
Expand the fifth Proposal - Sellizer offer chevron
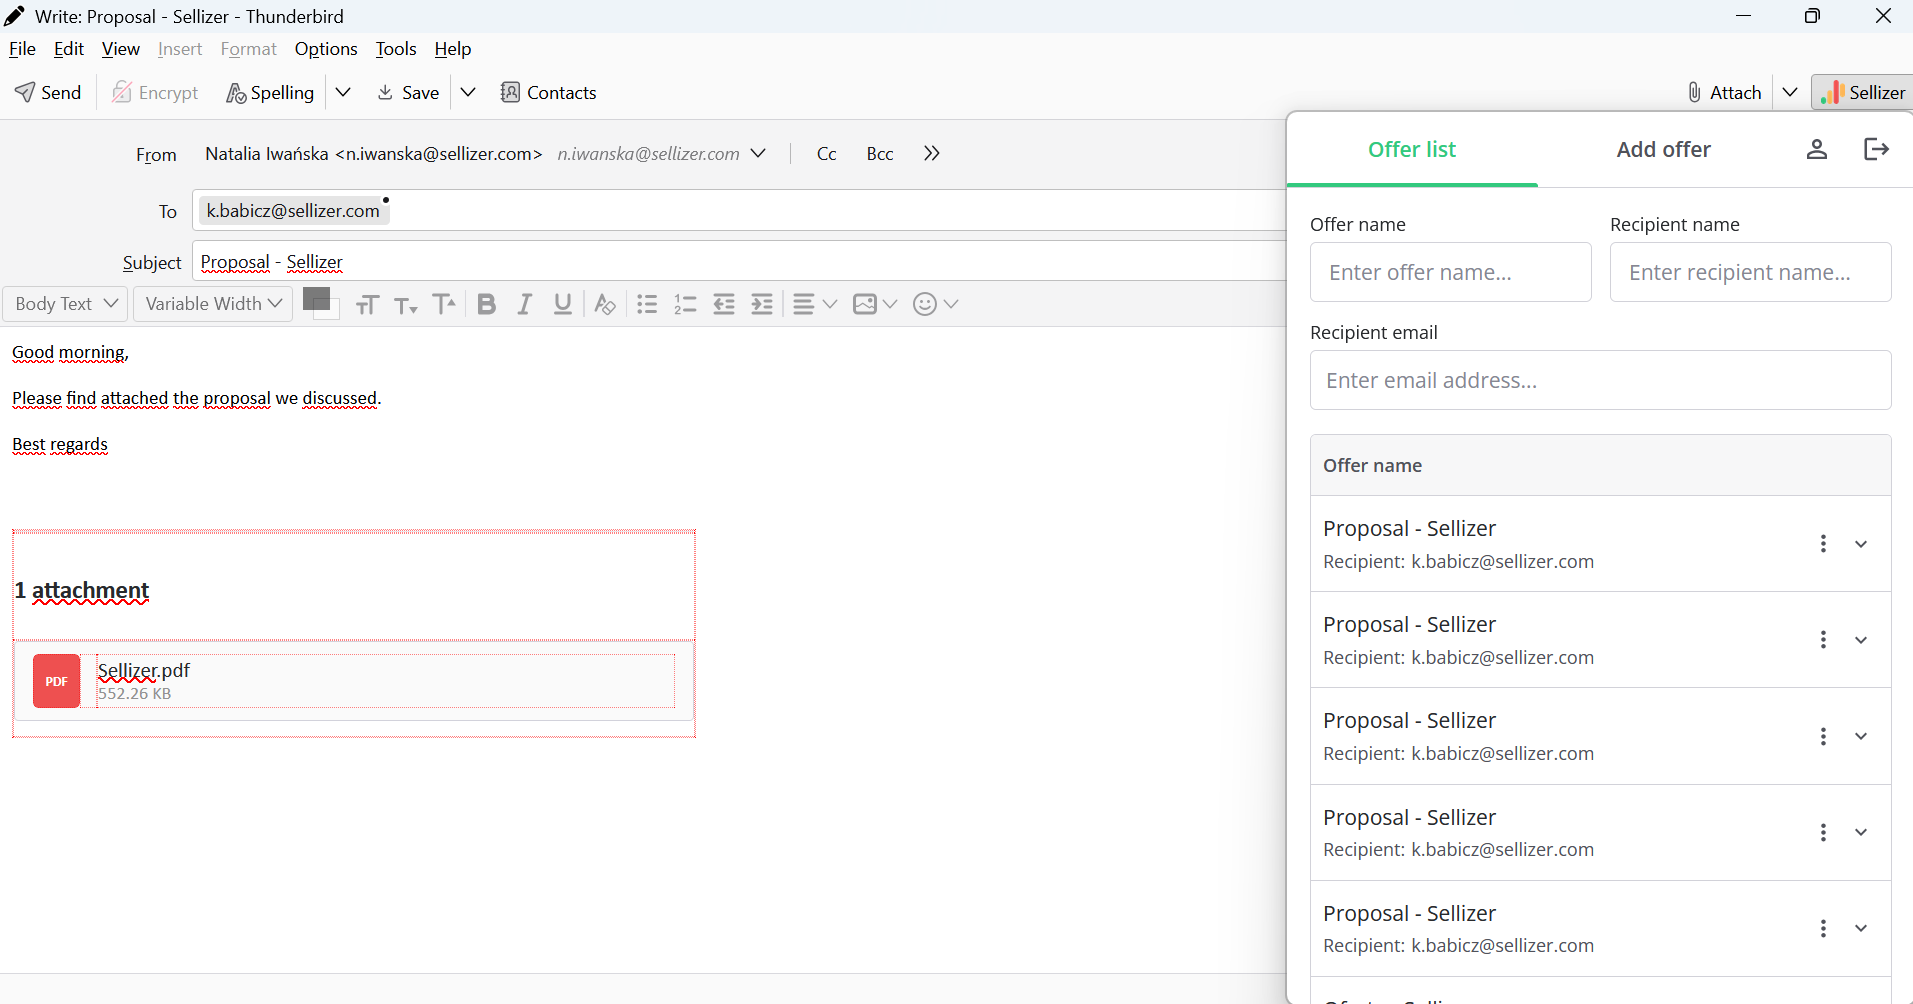tap(1861, 928)
